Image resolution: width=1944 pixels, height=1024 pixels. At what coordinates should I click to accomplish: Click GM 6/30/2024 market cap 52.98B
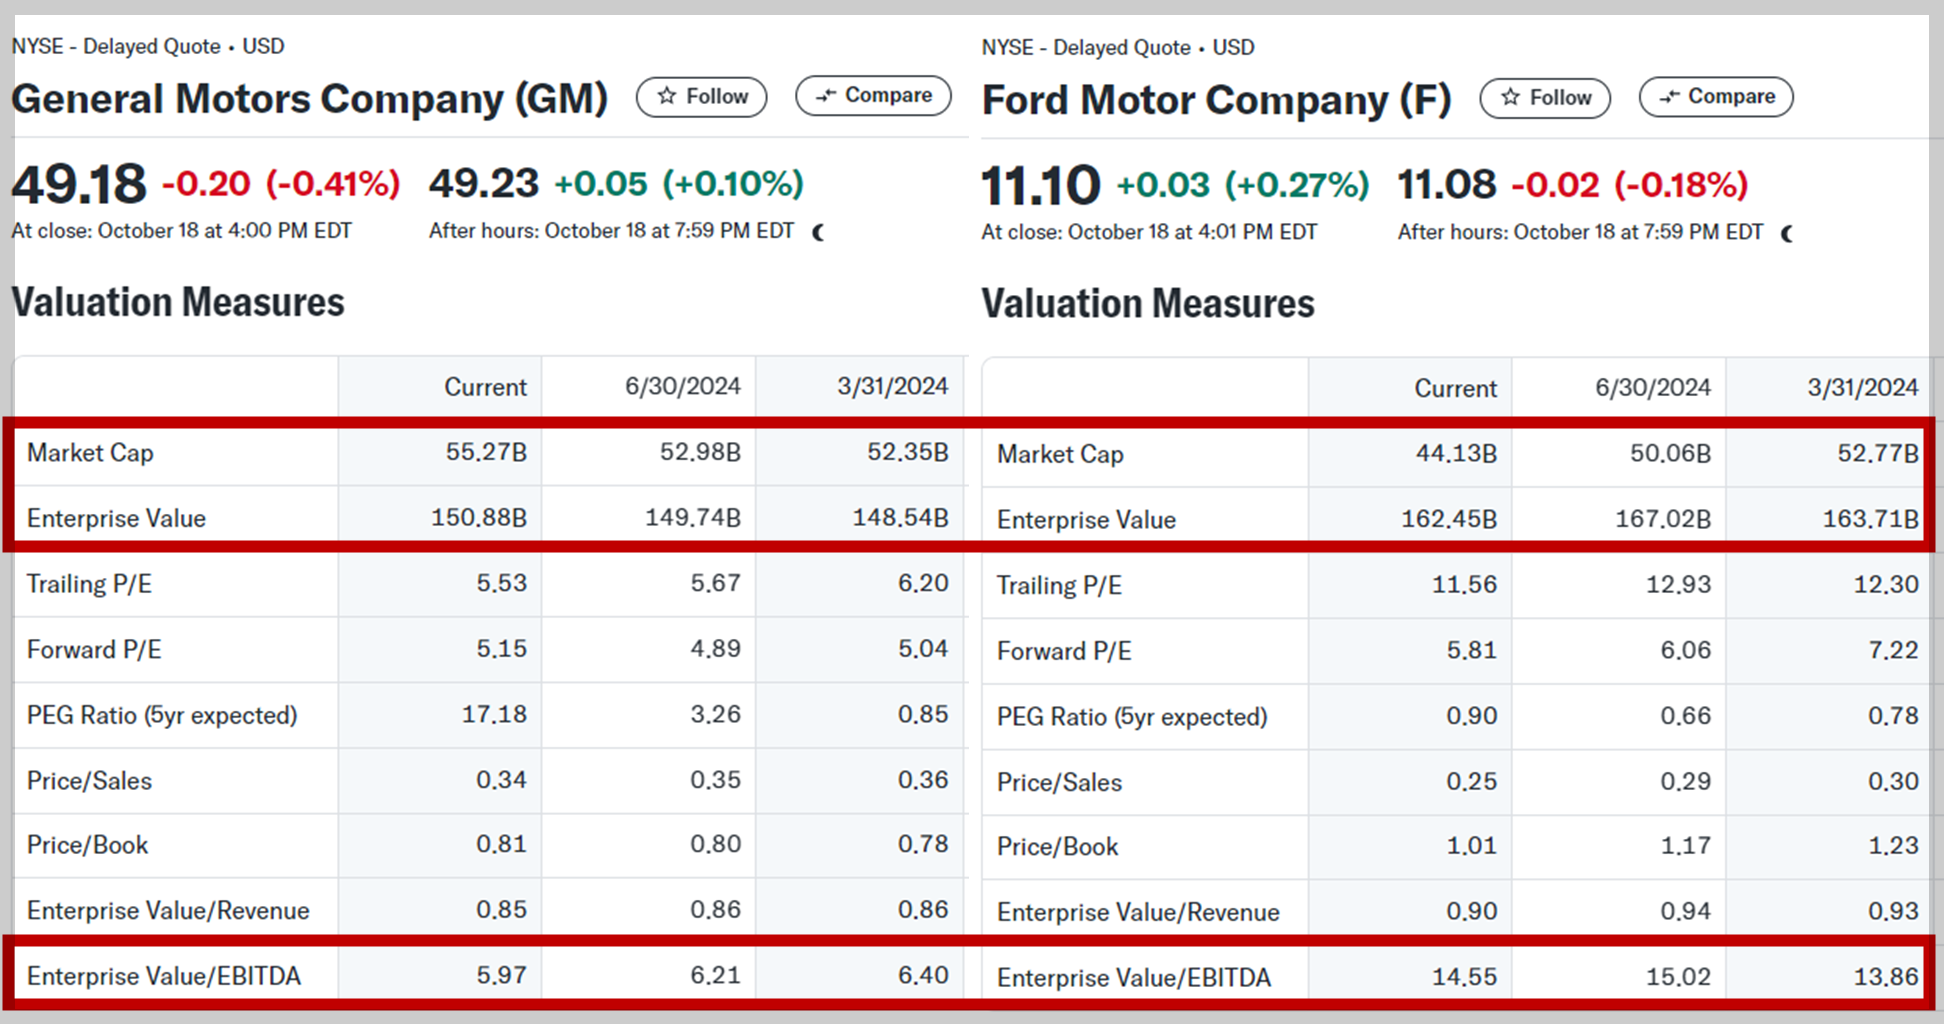point(700,452)
